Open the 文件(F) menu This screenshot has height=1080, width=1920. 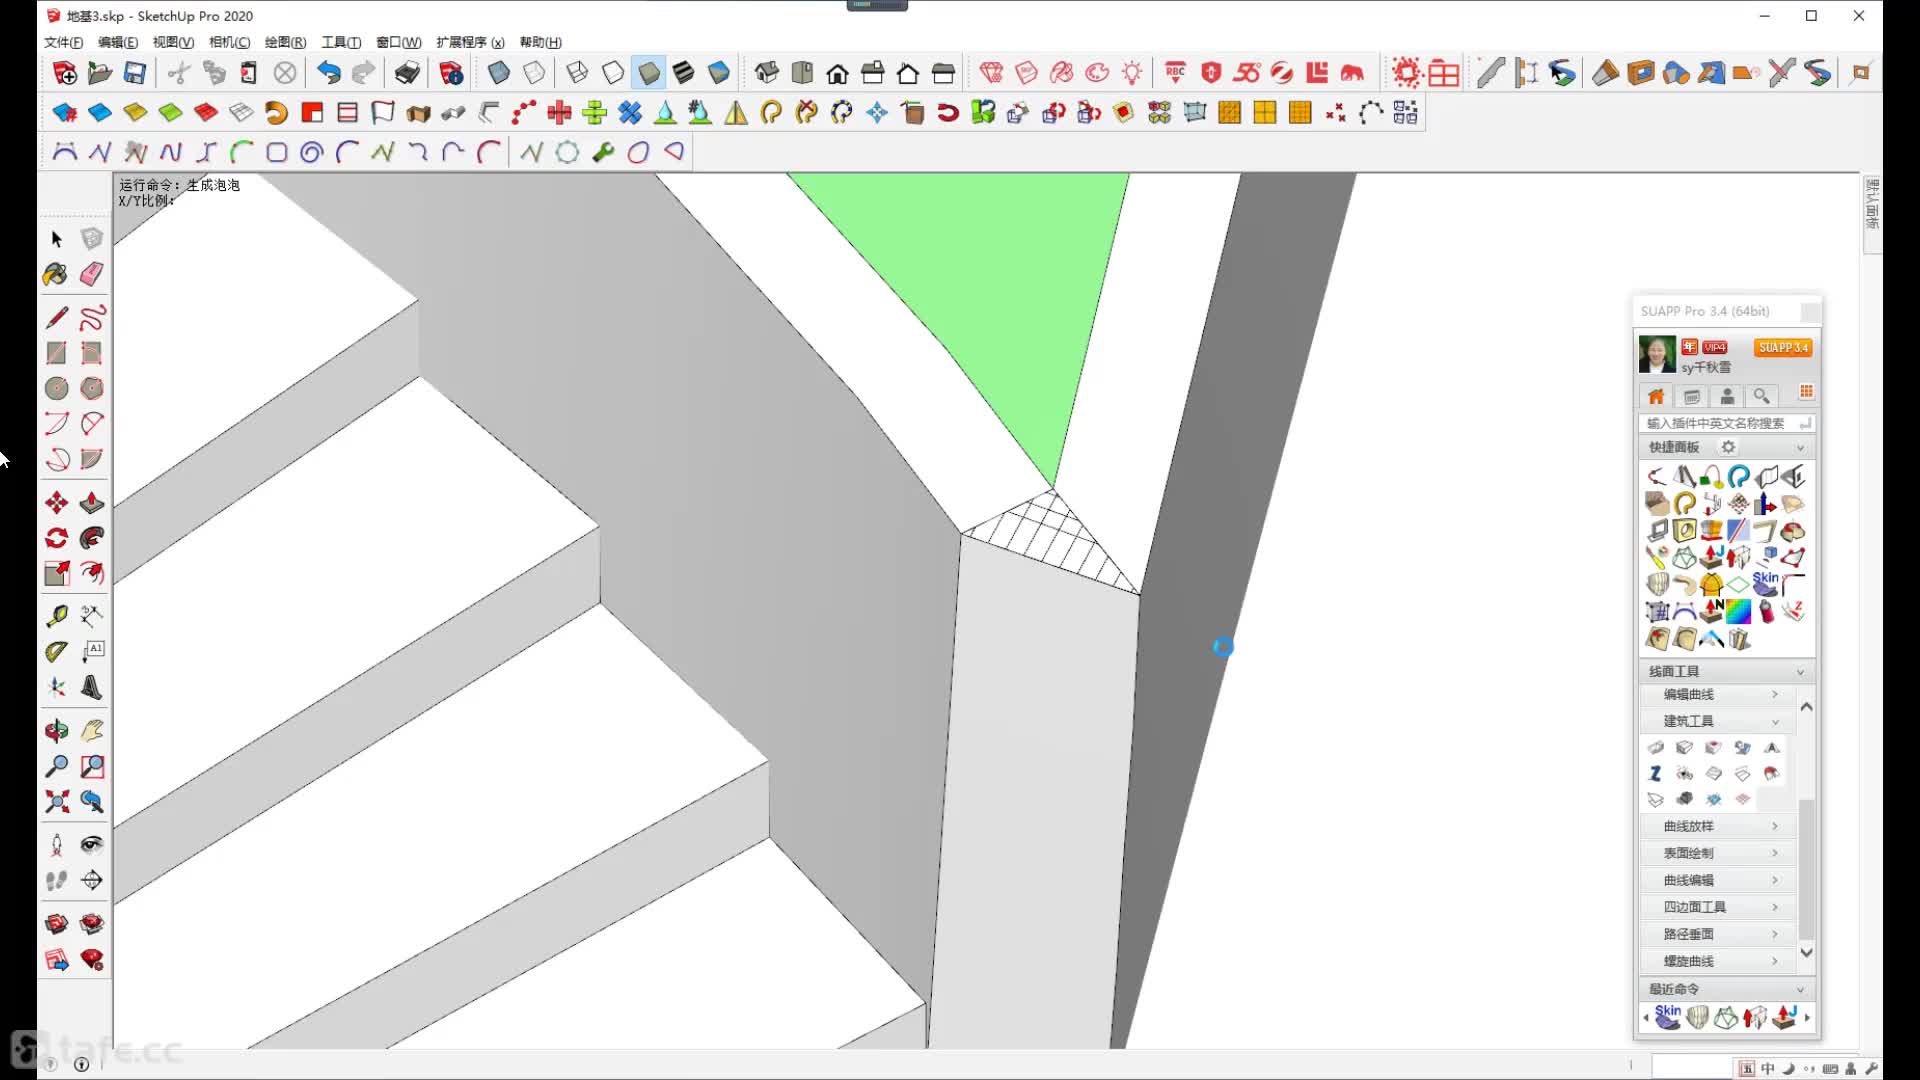click(63, 42)
